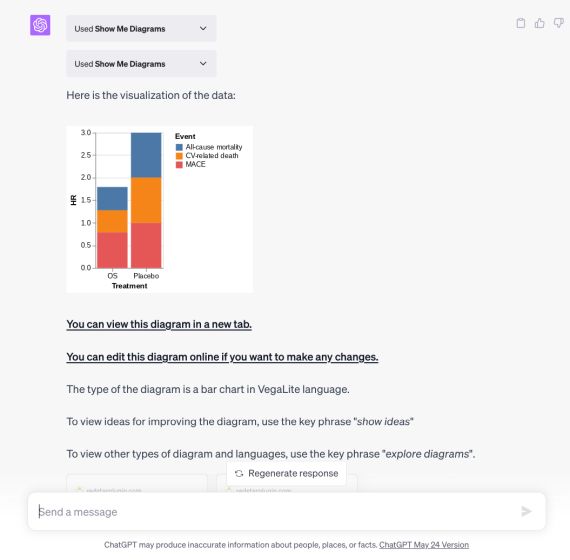Click the blue All-cause mortality legend swatch
Image resolution: width=570 pixels, height=560 pixels.
click(x=179, y=147)
